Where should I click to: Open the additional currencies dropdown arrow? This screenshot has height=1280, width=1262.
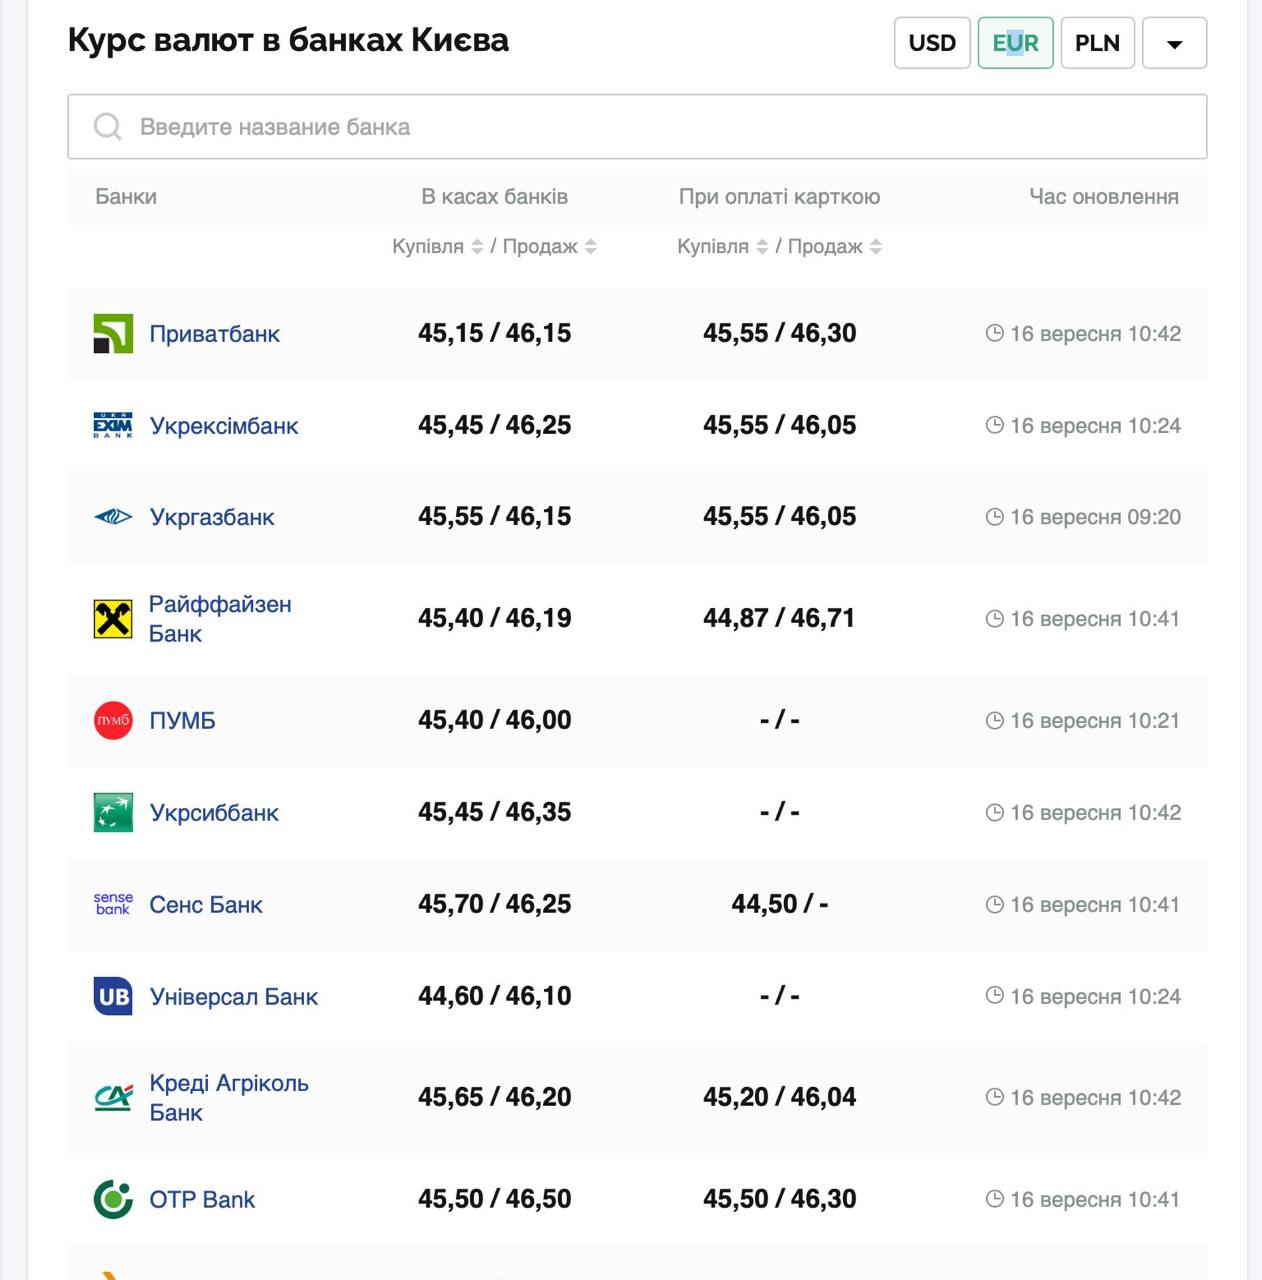1174,43
